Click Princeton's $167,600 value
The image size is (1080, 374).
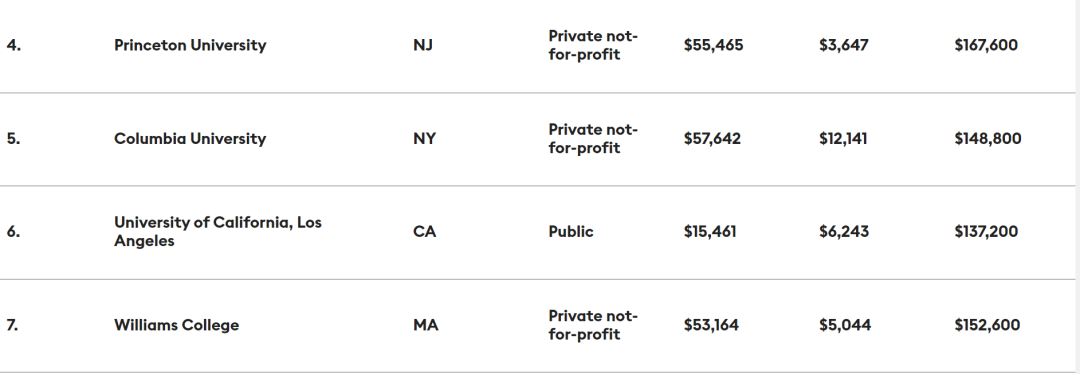986,45
